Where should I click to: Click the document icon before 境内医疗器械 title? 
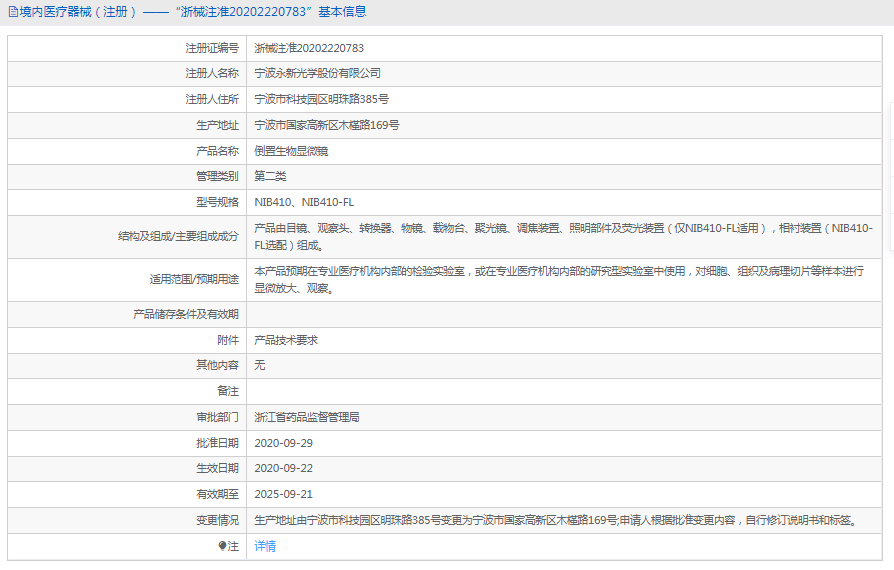coord(13,12)
